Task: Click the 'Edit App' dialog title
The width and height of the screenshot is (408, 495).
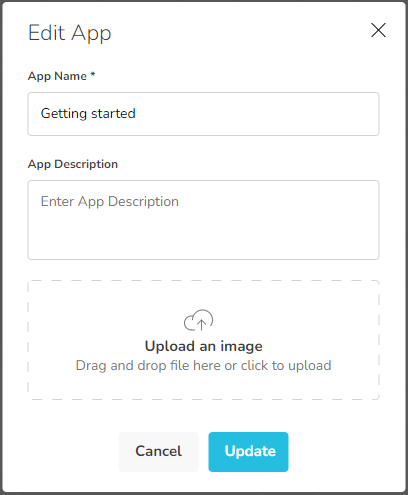Action: (x=69, y=33)
